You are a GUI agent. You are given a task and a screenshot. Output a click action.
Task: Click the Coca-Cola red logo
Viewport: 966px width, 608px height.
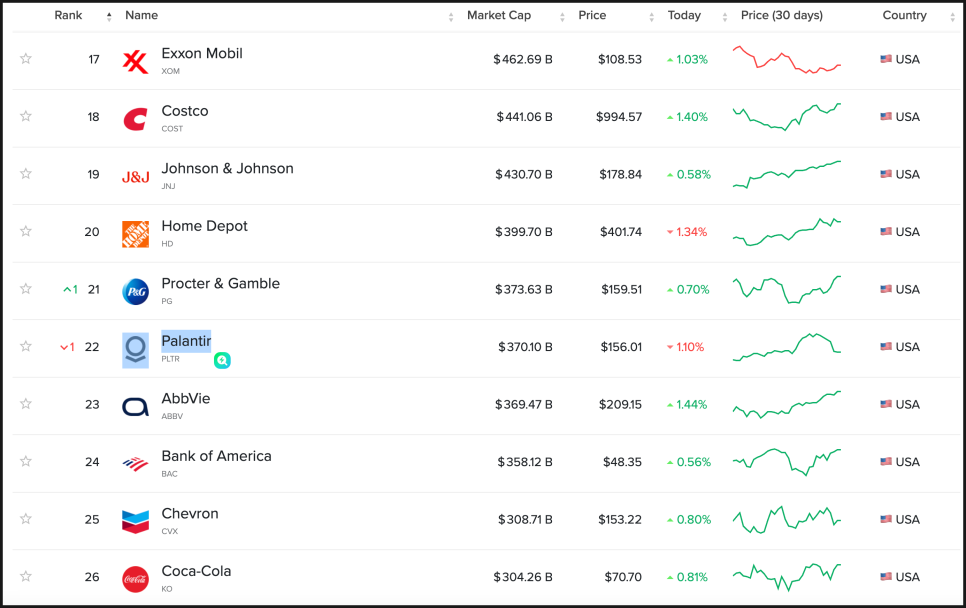136,579
